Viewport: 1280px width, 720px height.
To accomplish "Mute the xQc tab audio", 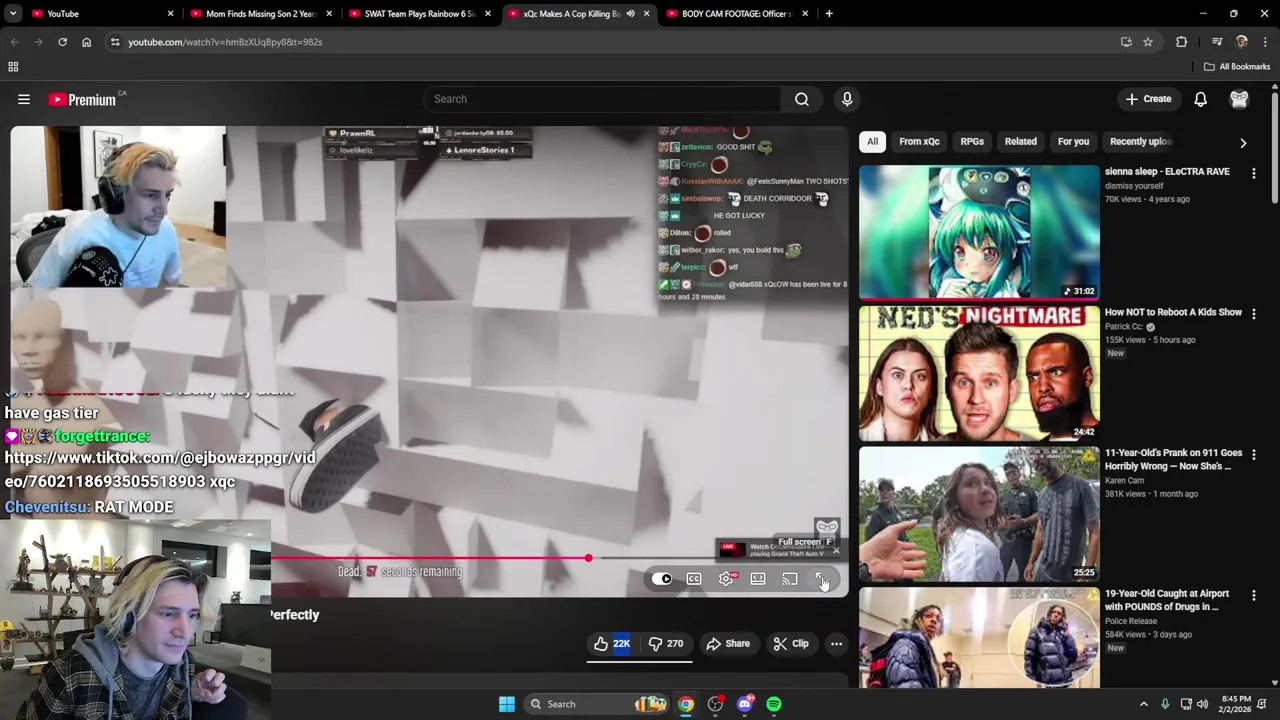I will pyautogui.click(x=631, y=14).
